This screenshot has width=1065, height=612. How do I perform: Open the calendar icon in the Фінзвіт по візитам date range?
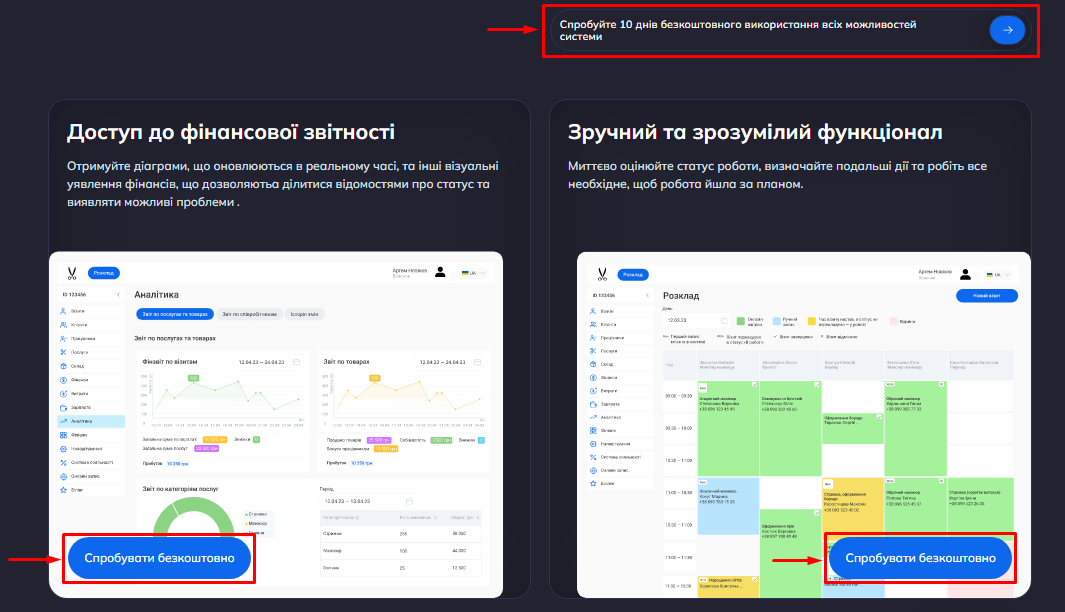pos(297,362)
